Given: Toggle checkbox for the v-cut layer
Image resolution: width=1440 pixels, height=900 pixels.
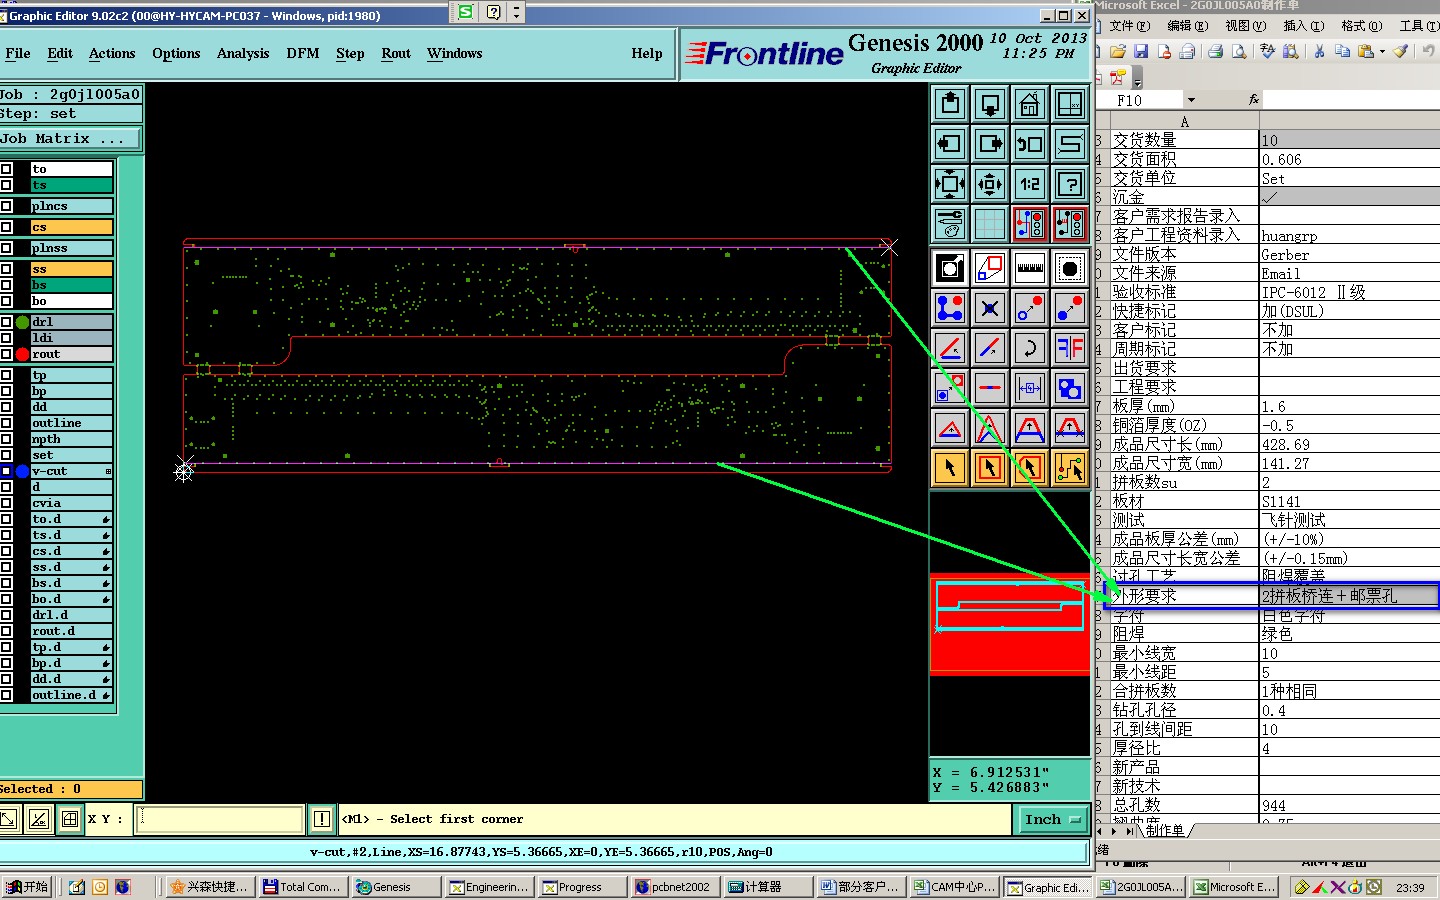Looking at the screenshot, I should tap(6, 471).
